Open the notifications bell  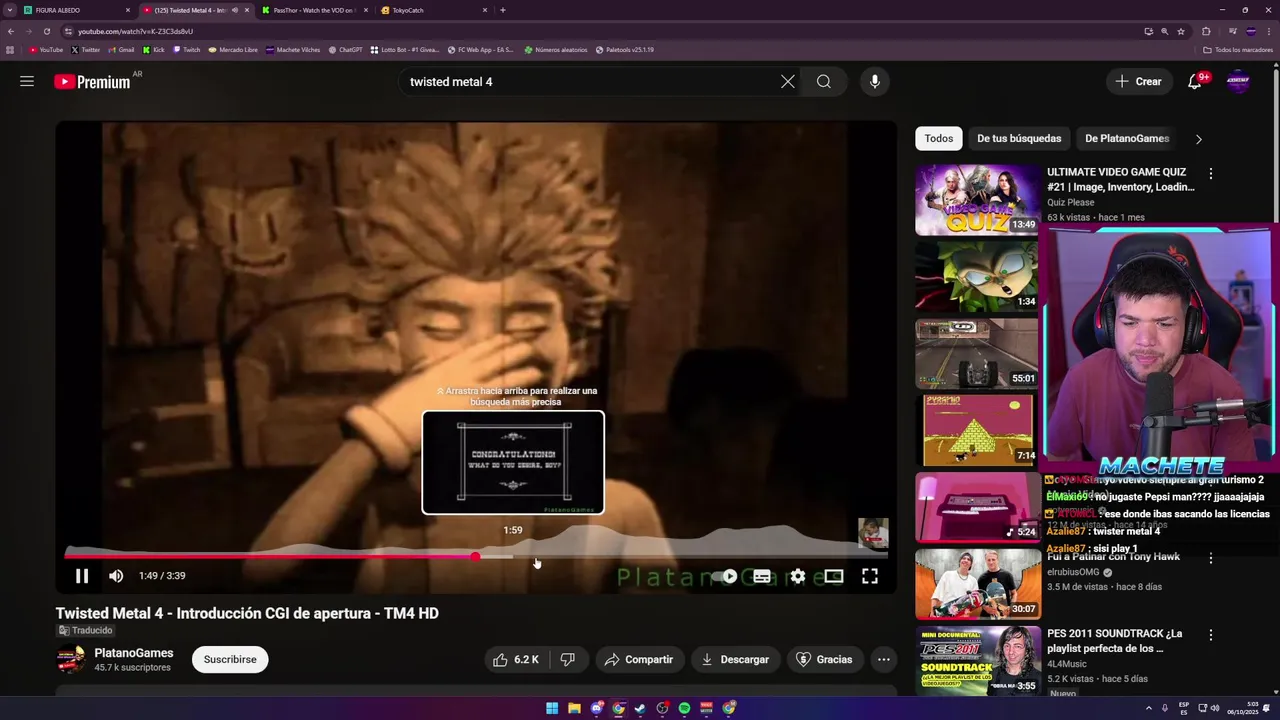click(1194, 82)
